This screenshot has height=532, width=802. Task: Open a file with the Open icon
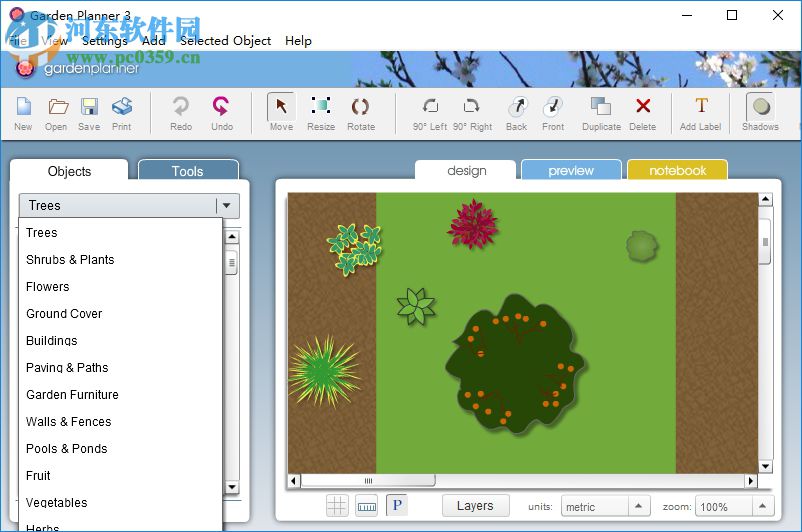(x=56, y=113)
